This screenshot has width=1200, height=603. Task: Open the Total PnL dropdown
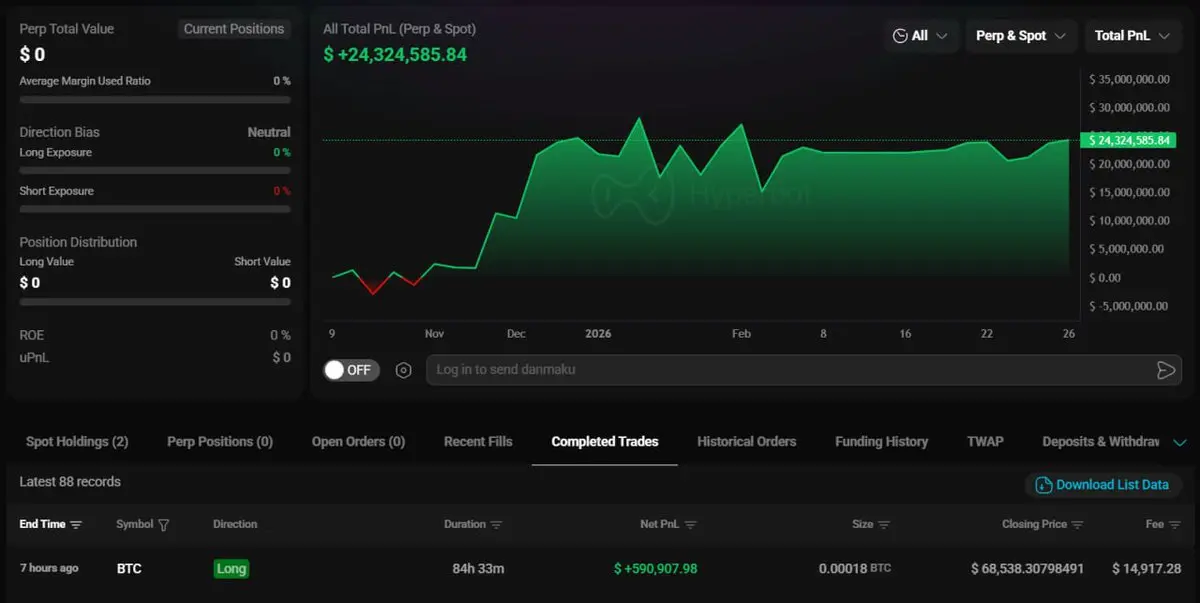click(x=1133, y=36)
